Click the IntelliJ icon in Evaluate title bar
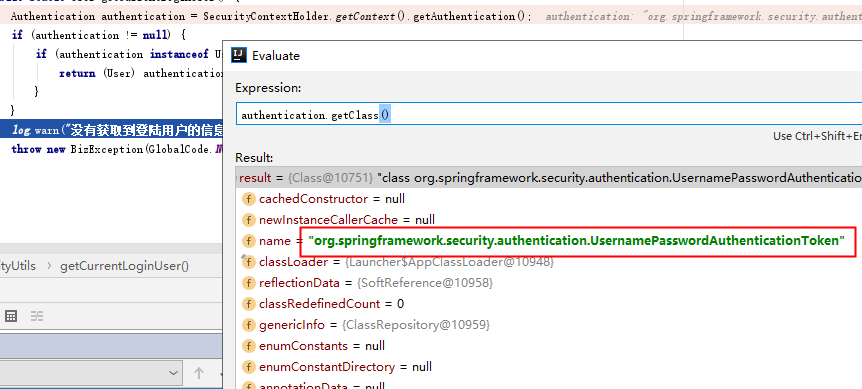The image size is (862, 389). [239, 55]
